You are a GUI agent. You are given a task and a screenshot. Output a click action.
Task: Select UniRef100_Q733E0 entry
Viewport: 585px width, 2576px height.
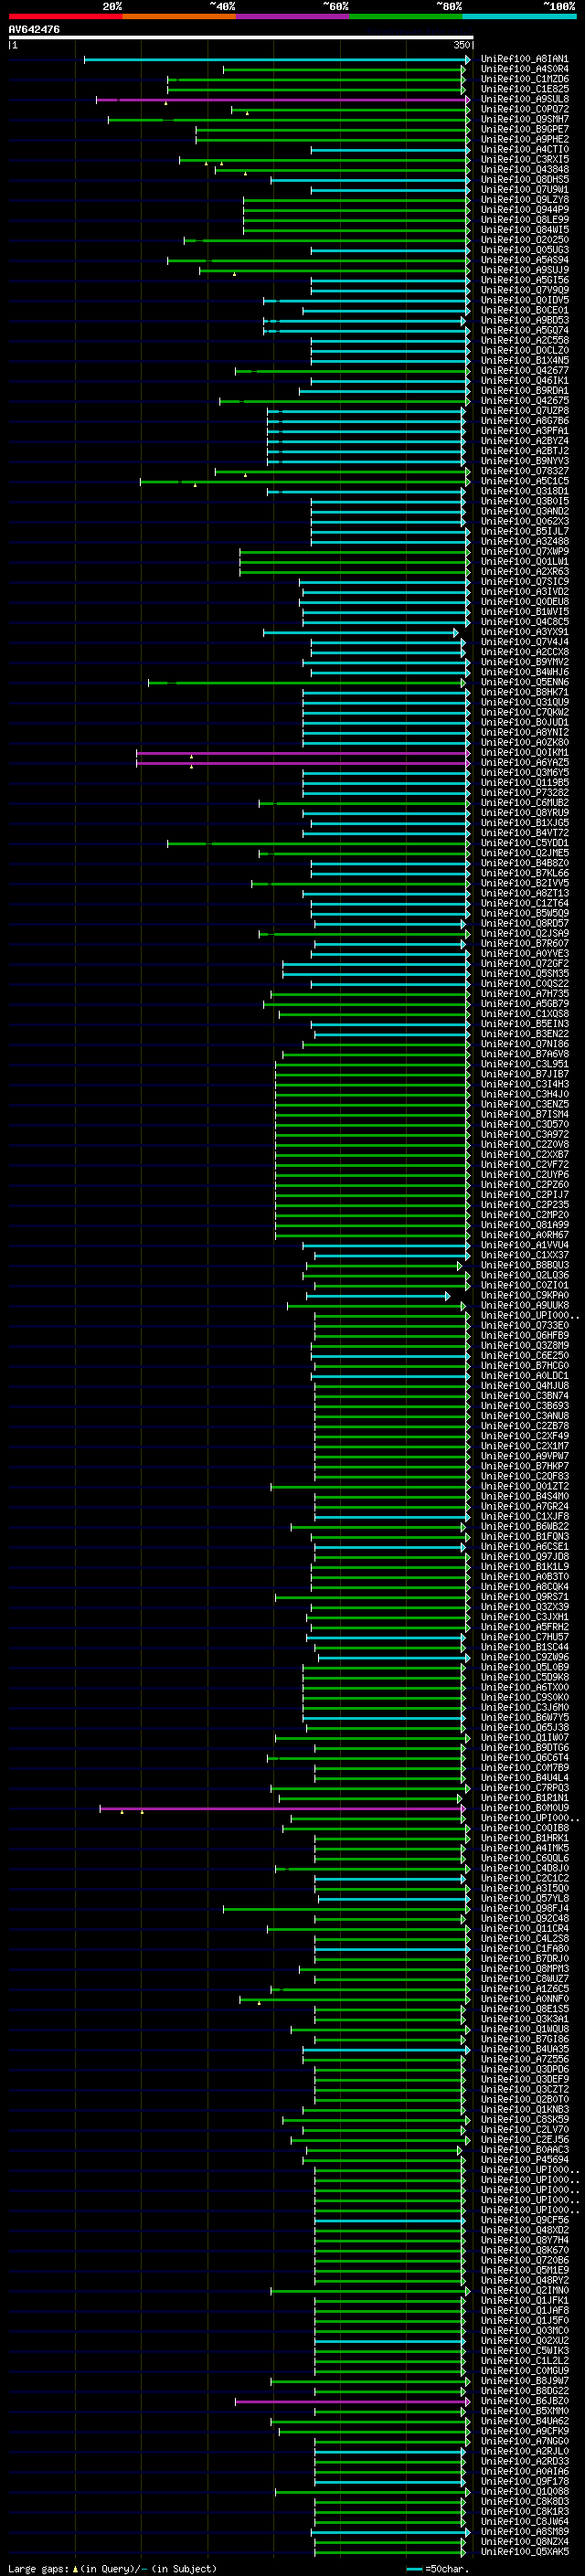pyautogui.click(x=524, y=1326)
